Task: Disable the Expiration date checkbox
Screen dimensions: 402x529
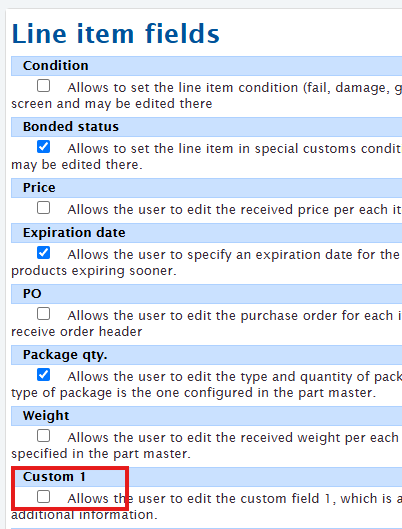Action: pos(44,253)
